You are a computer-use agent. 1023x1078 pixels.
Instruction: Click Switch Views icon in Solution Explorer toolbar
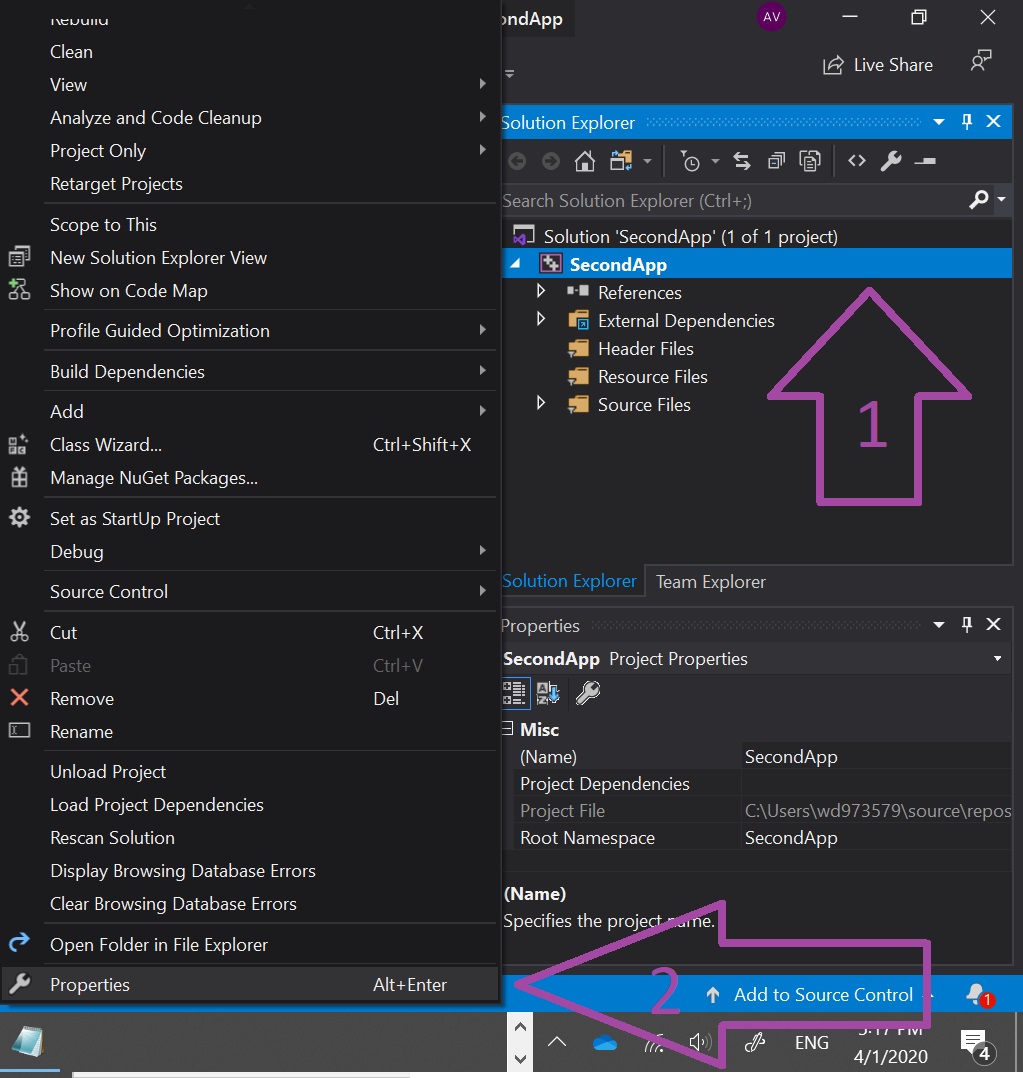point(621,162)
